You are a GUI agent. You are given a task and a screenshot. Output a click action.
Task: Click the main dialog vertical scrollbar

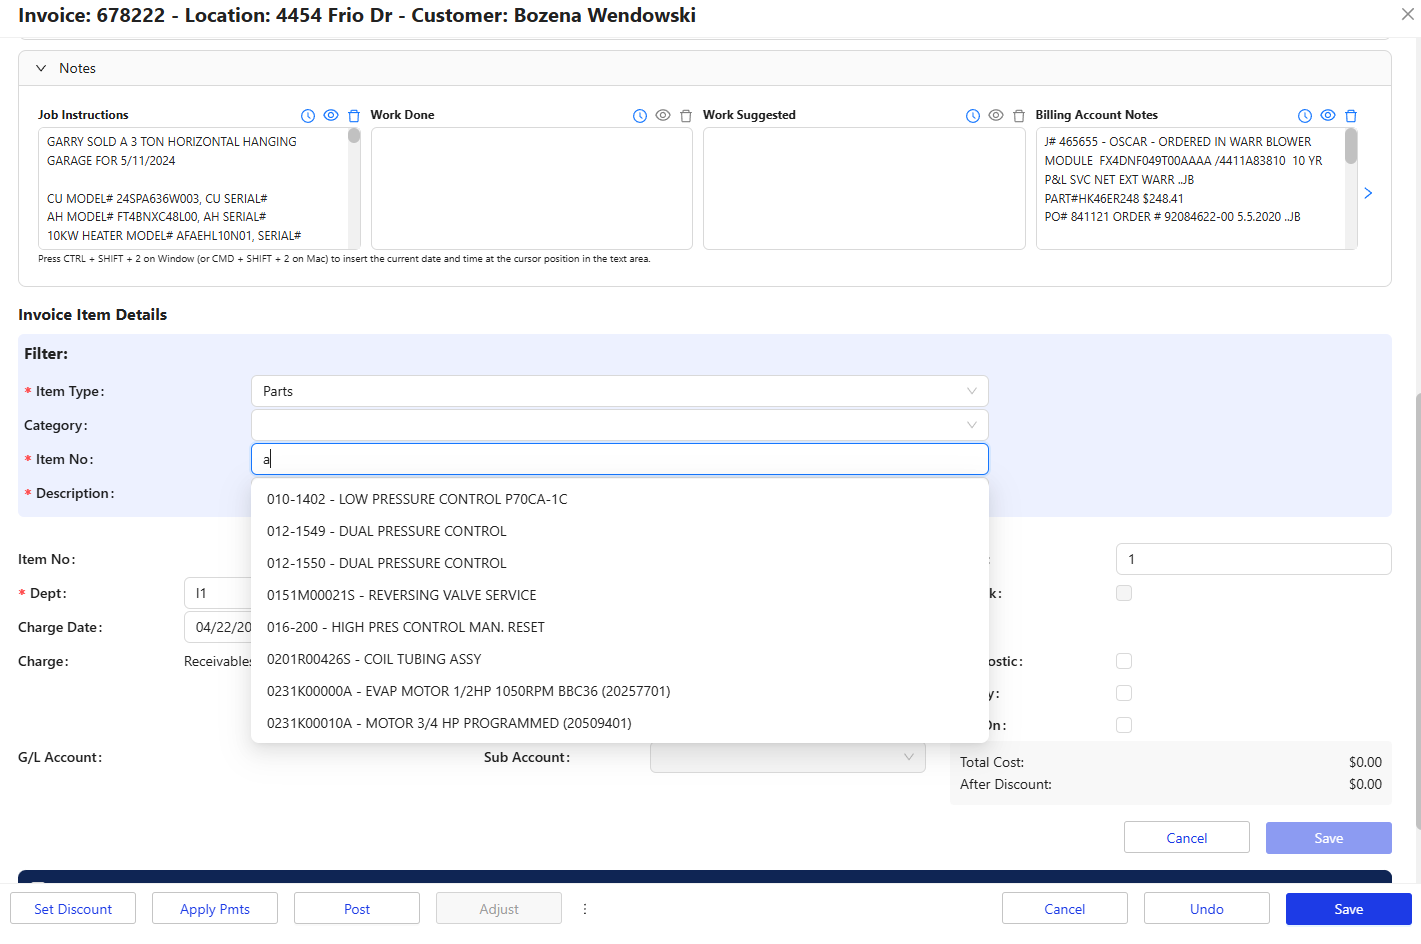1416,610
